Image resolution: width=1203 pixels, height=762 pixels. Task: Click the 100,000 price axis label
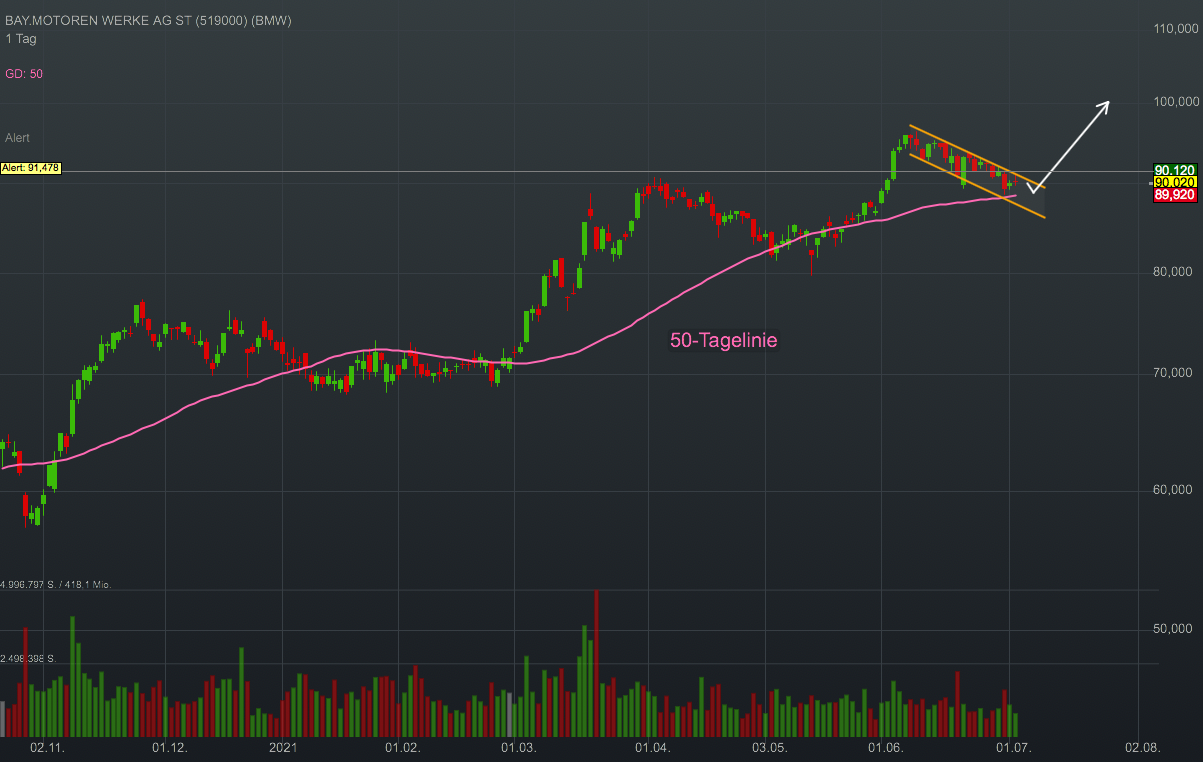tap(1176, 102)
